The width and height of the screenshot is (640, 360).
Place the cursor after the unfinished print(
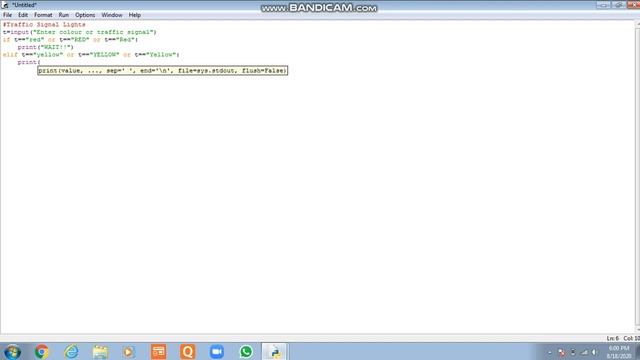[40, 62]
